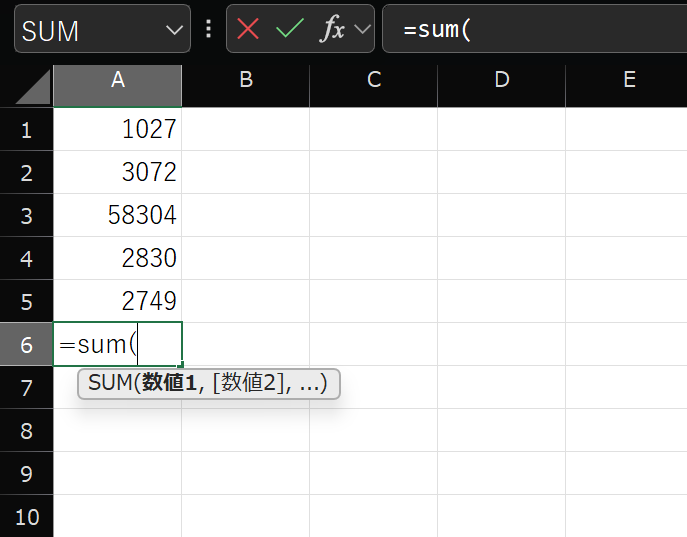Open Insert Function fx dialog

tap(333, 29)
